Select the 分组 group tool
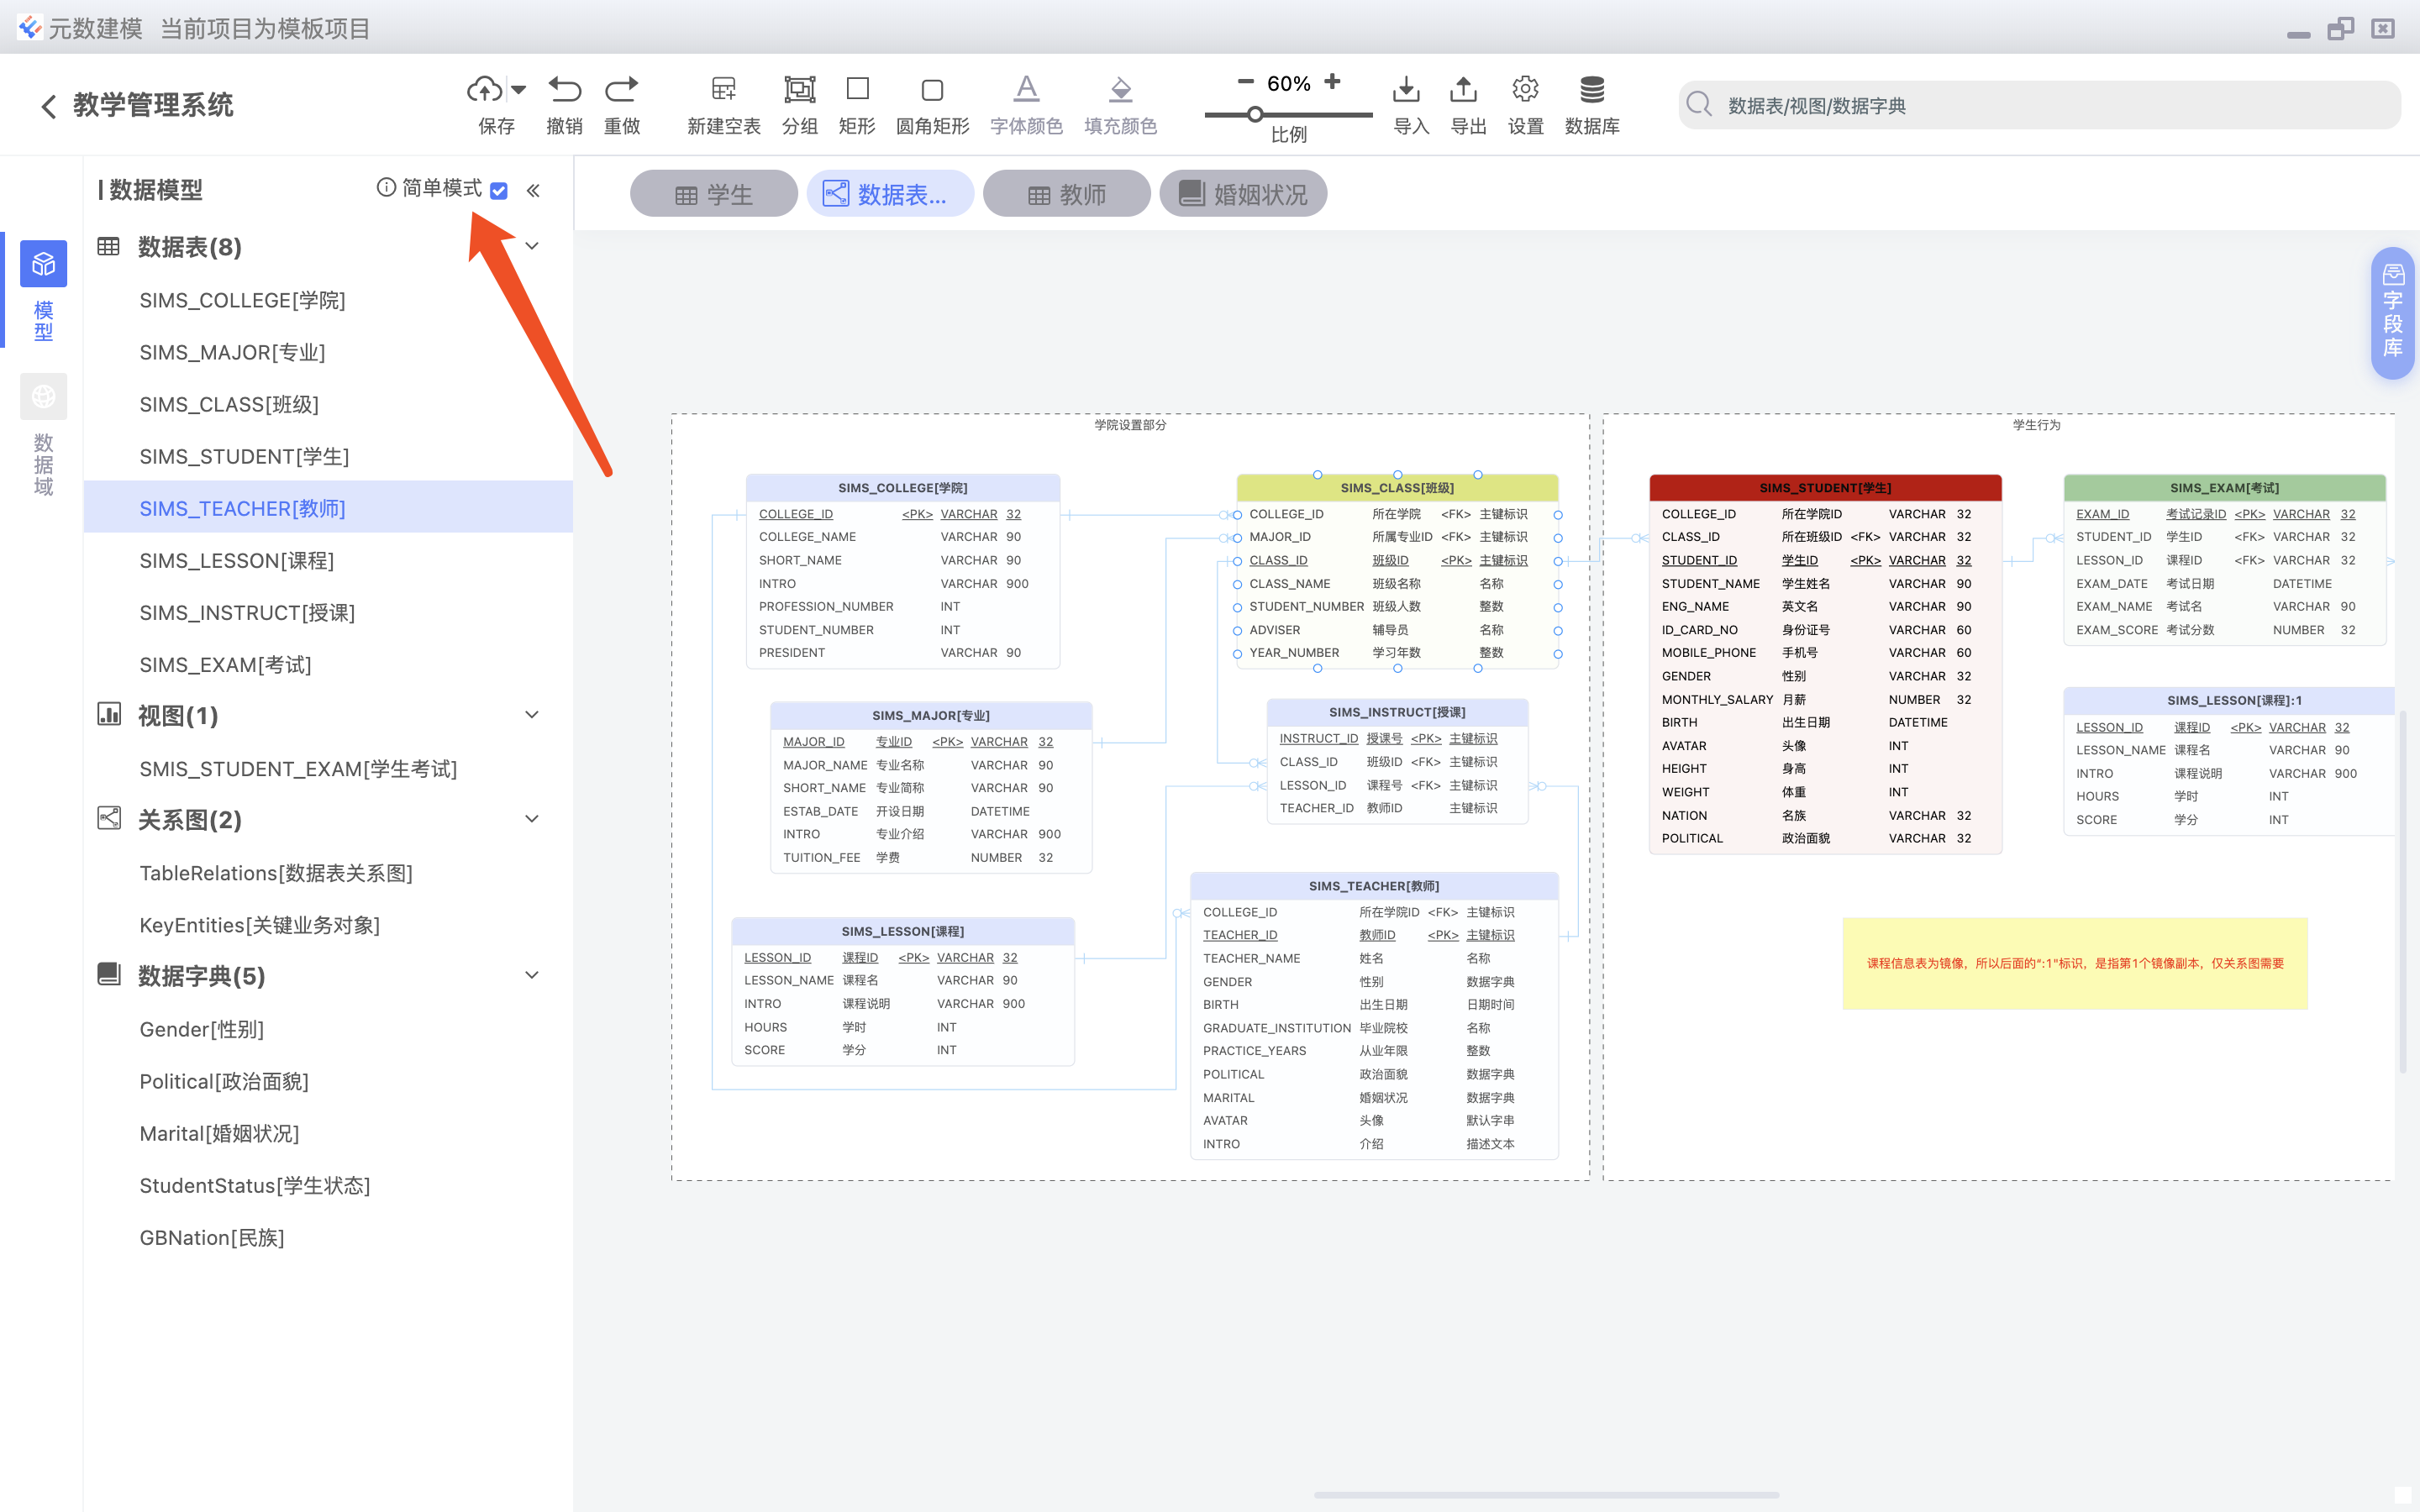This screenshot has width=2420, height=1512. pyautogui.click(x=799, y=104)
